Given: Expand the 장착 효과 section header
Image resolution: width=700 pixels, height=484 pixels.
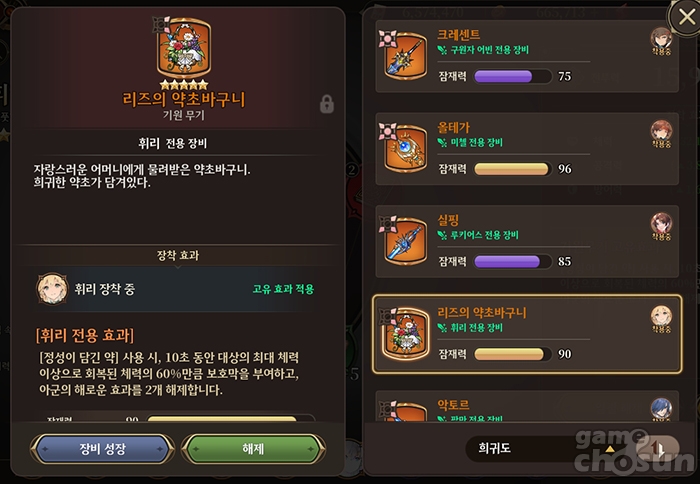Looking at the screenshot, I should pyautogui.click(x=178, y=255).
